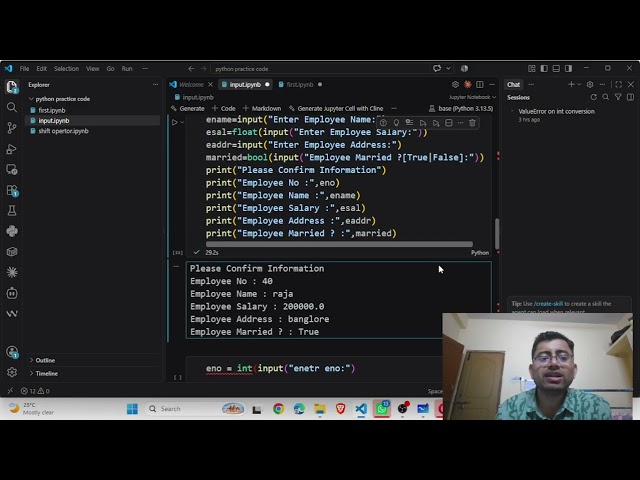Open the Run menu
This screenshot has width=640, height=480.
127,69
